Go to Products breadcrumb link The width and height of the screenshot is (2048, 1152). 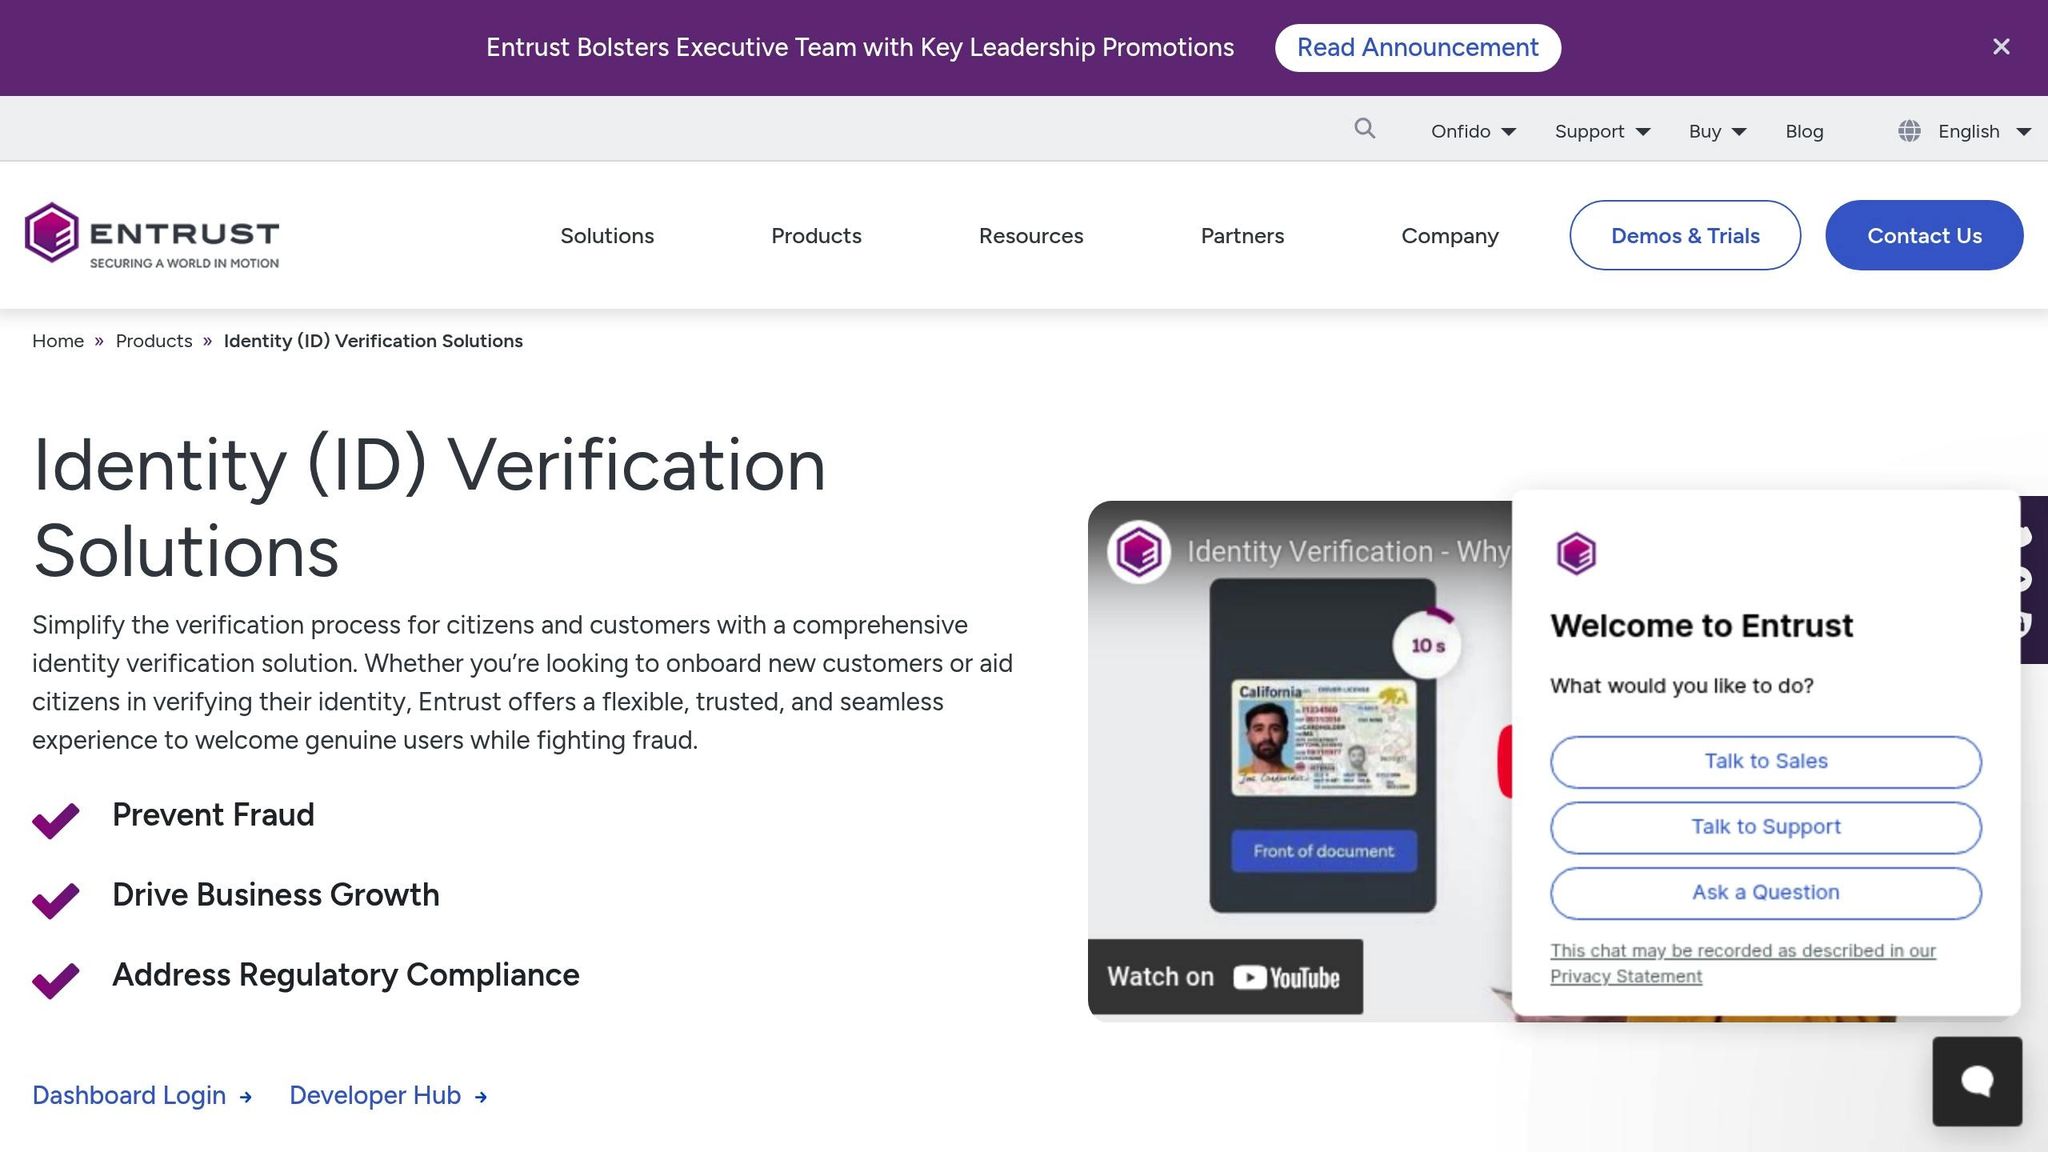click(154, 341)
